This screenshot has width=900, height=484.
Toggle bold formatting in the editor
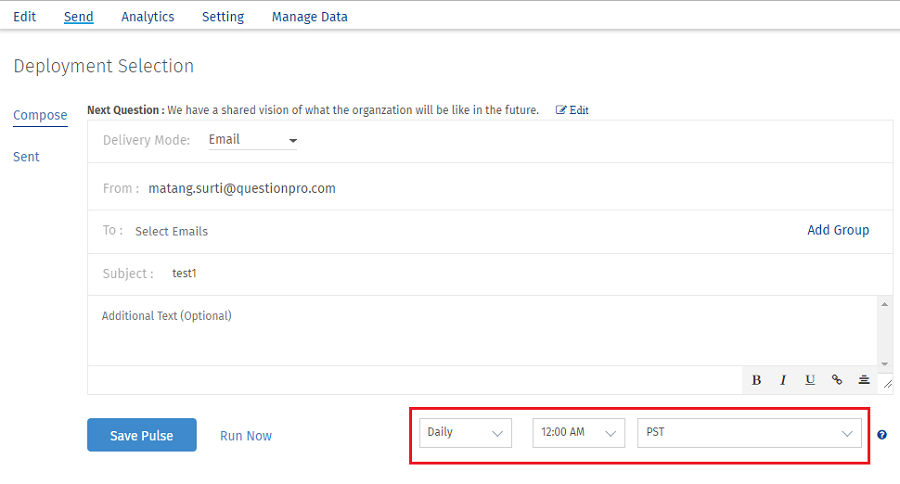pos(756,380)
